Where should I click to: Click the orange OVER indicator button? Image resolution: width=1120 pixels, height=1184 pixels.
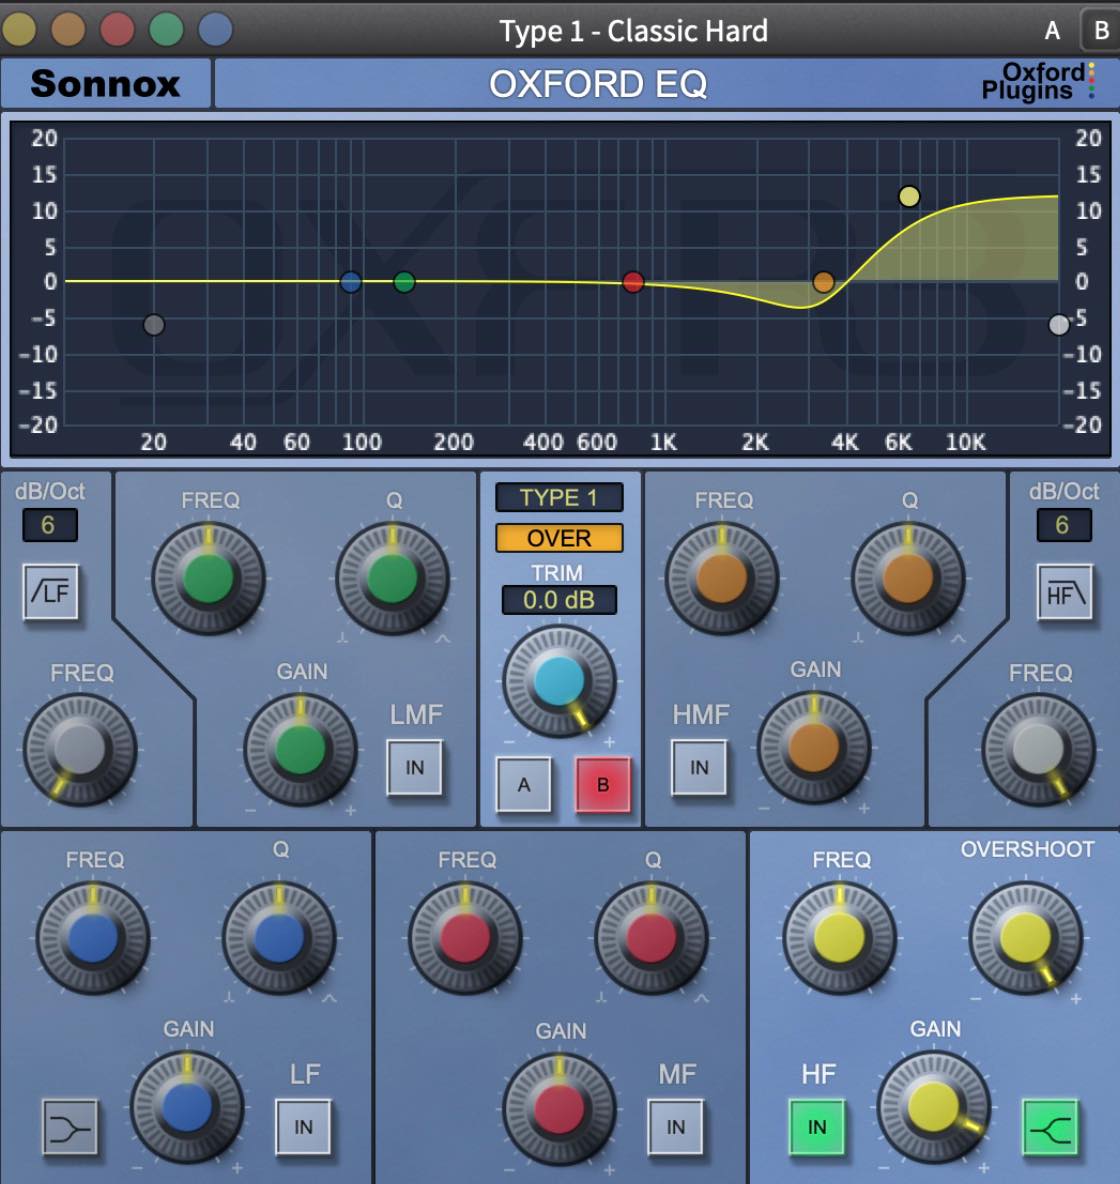[x=559, y=538]
